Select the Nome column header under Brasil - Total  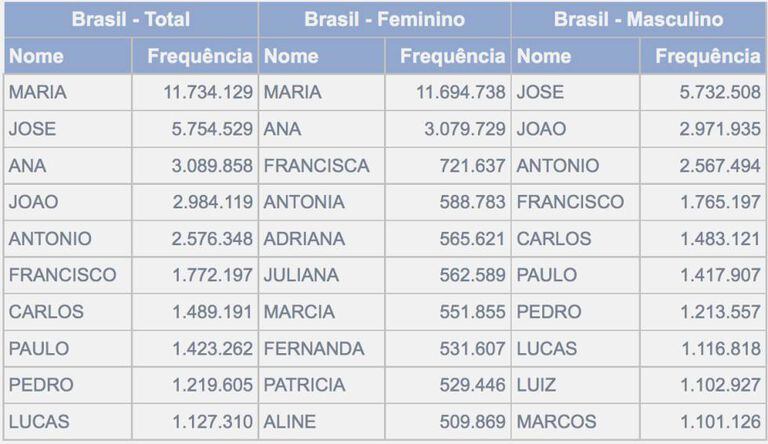click(36, 56)
